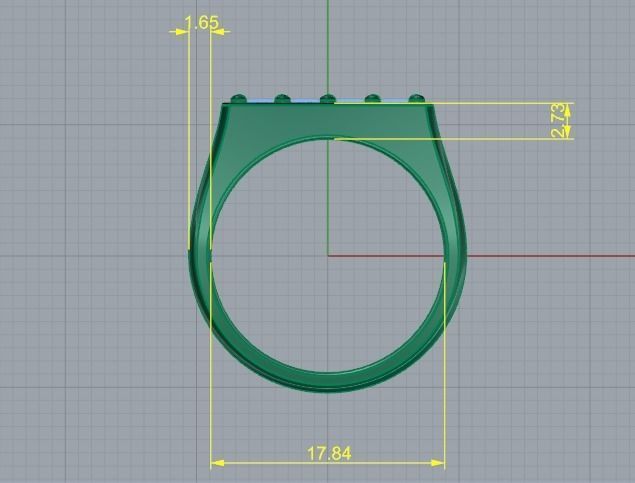
Task: Select the 17.84 dimension text
Action: (x=329, y=453)
